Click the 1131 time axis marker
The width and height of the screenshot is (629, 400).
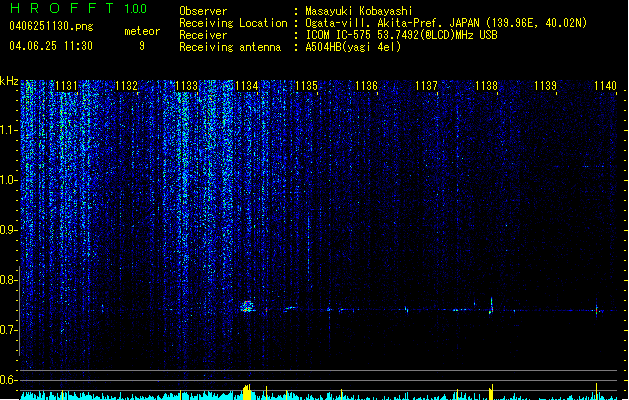pyautogui.click(x=66, y=86)
